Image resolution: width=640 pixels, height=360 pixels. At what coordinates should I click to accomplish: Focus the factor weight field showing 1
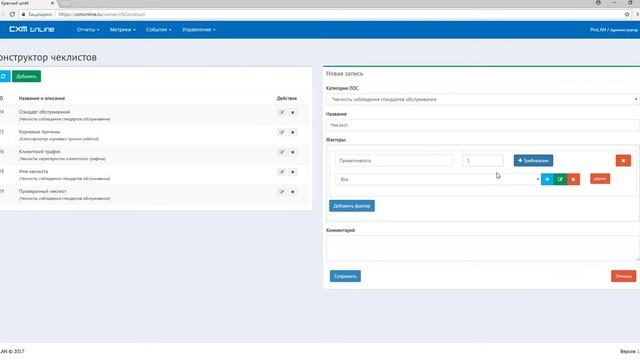(x=483, y=160)
